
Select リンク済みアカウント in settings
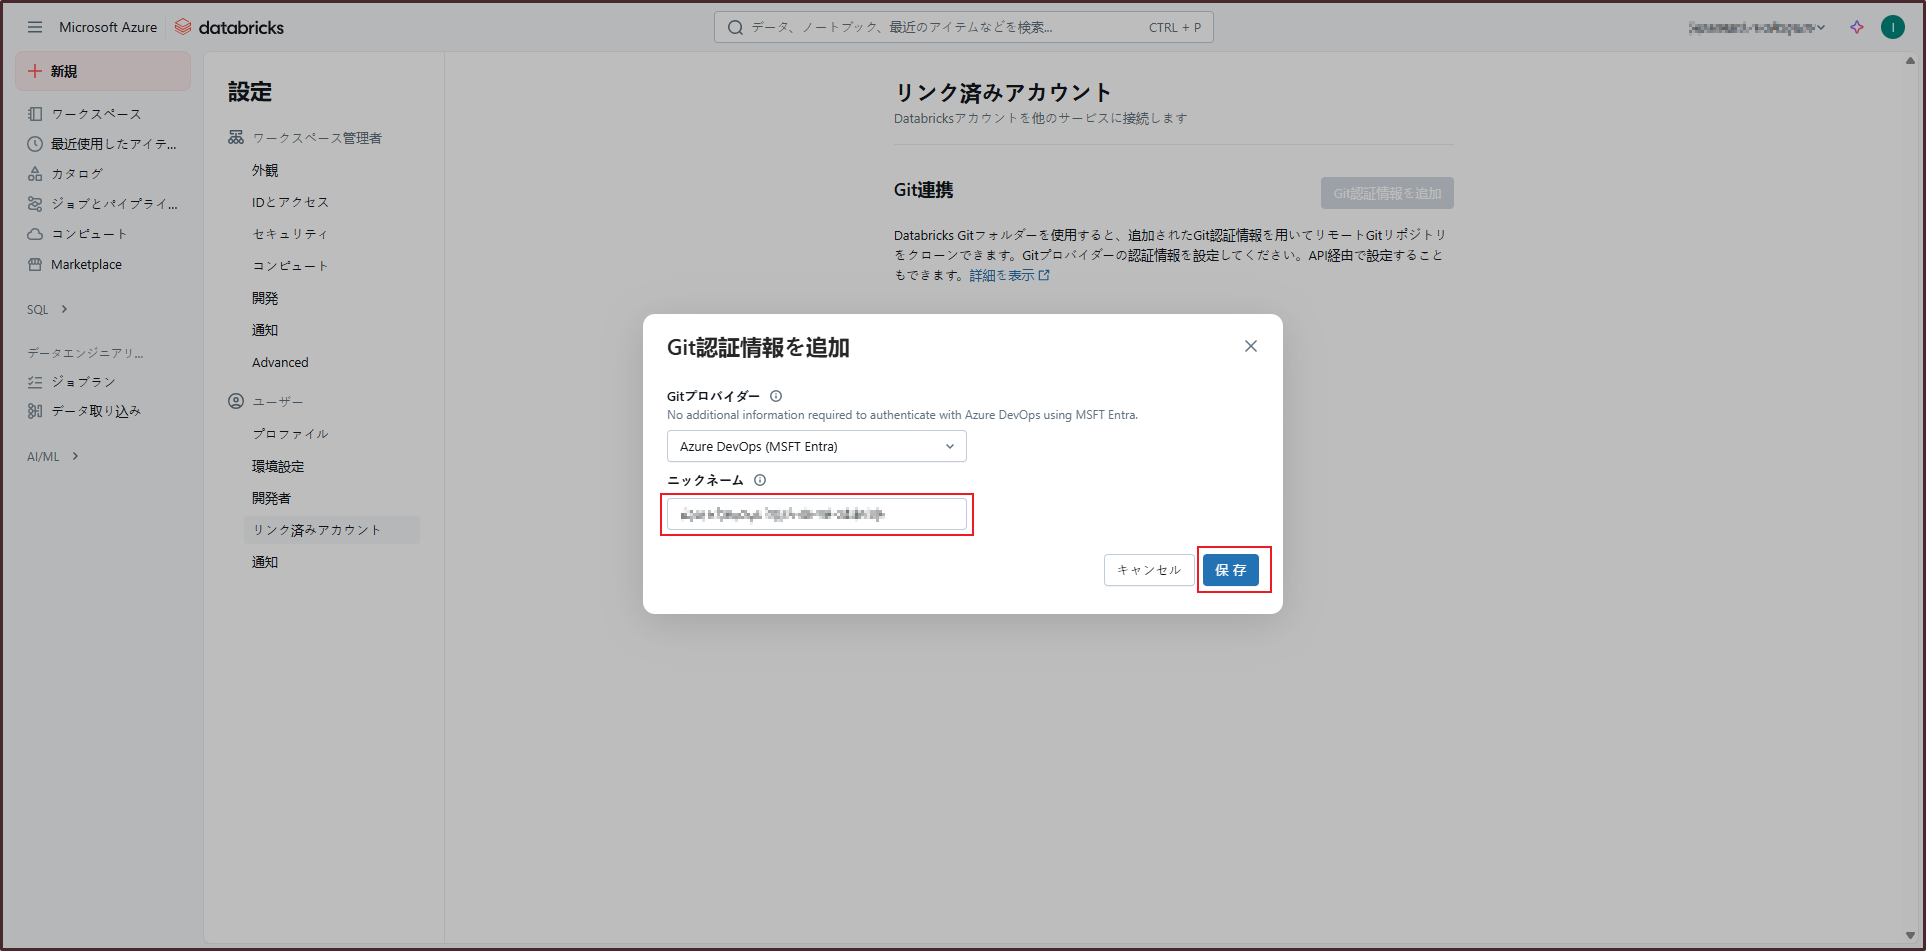pyautogui.click(x=332, y=530)
